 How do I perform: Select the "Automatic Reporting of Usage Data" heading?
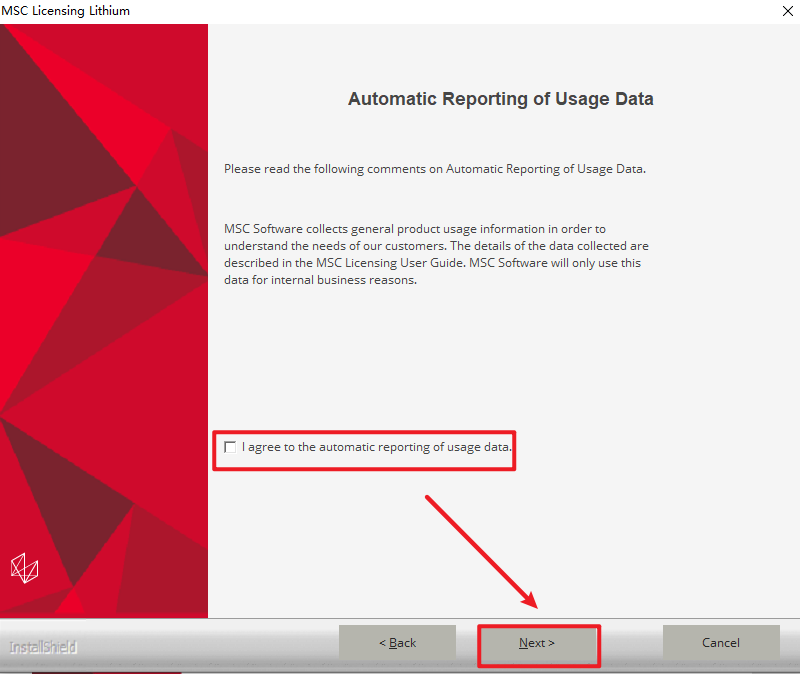tap(500, 99)
